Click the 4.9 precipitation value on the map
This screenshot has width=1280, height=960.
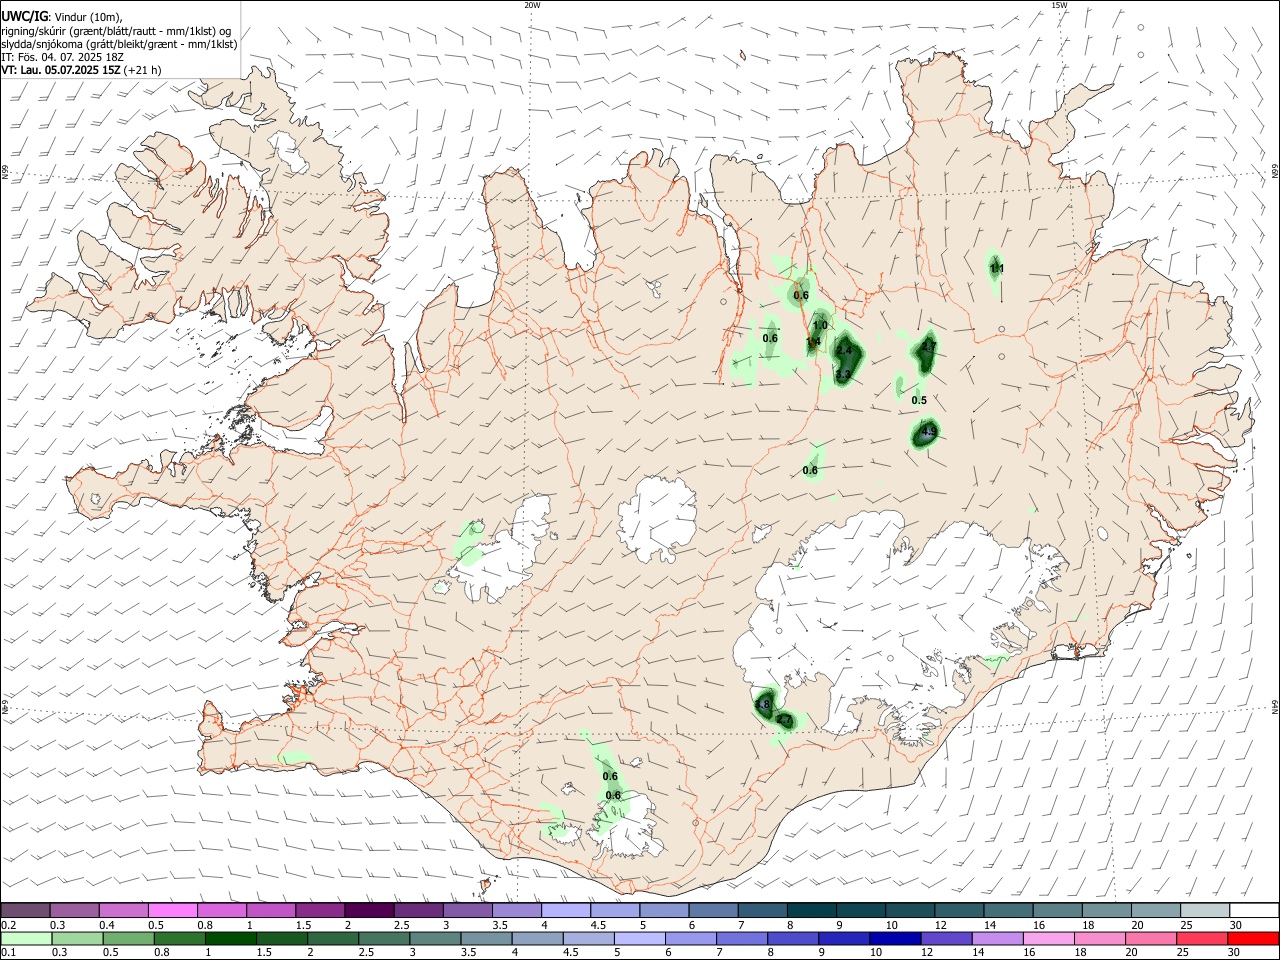tap(928, 433)
